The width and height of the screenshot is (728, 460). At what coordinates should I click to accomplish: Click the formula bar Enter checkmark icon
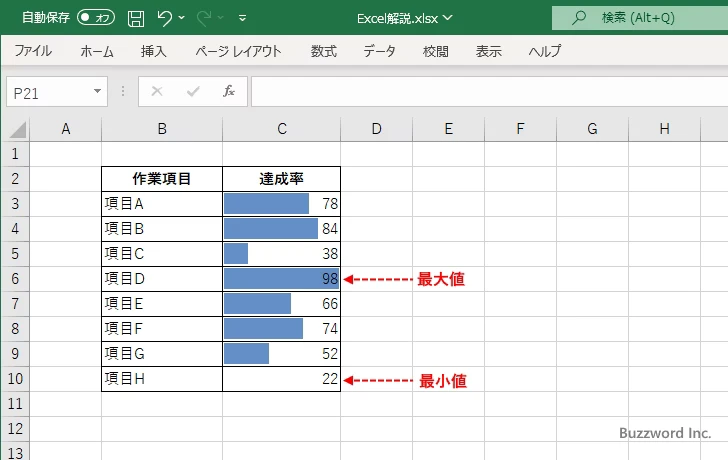point(193,91)
